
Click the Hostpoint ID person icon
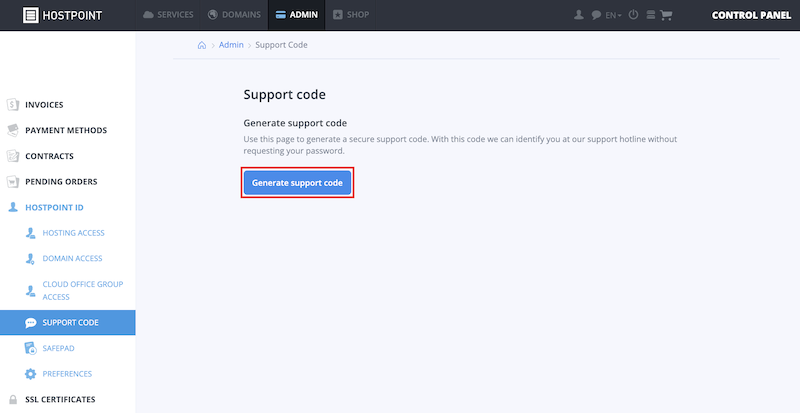13,207
